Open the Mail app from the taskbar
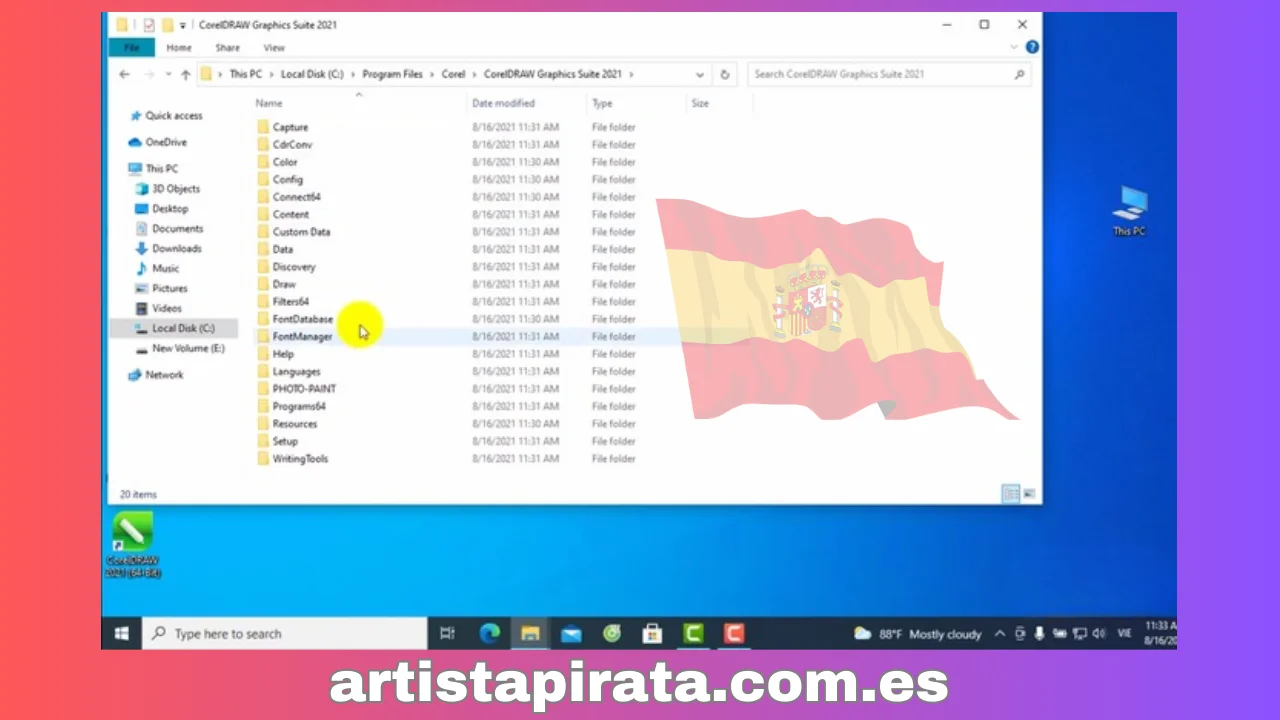1280x720 pixels. click(x=571, y=633)
